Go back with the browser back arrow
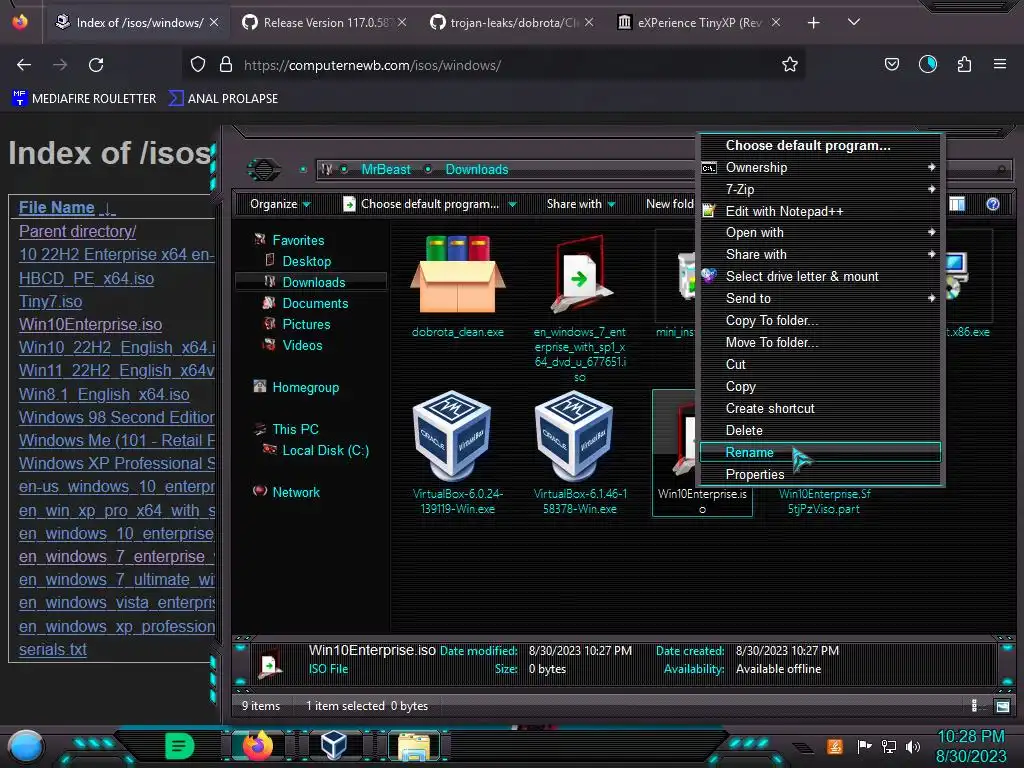Viewport: 1024px width, 768px height. (x=24, y=65)
